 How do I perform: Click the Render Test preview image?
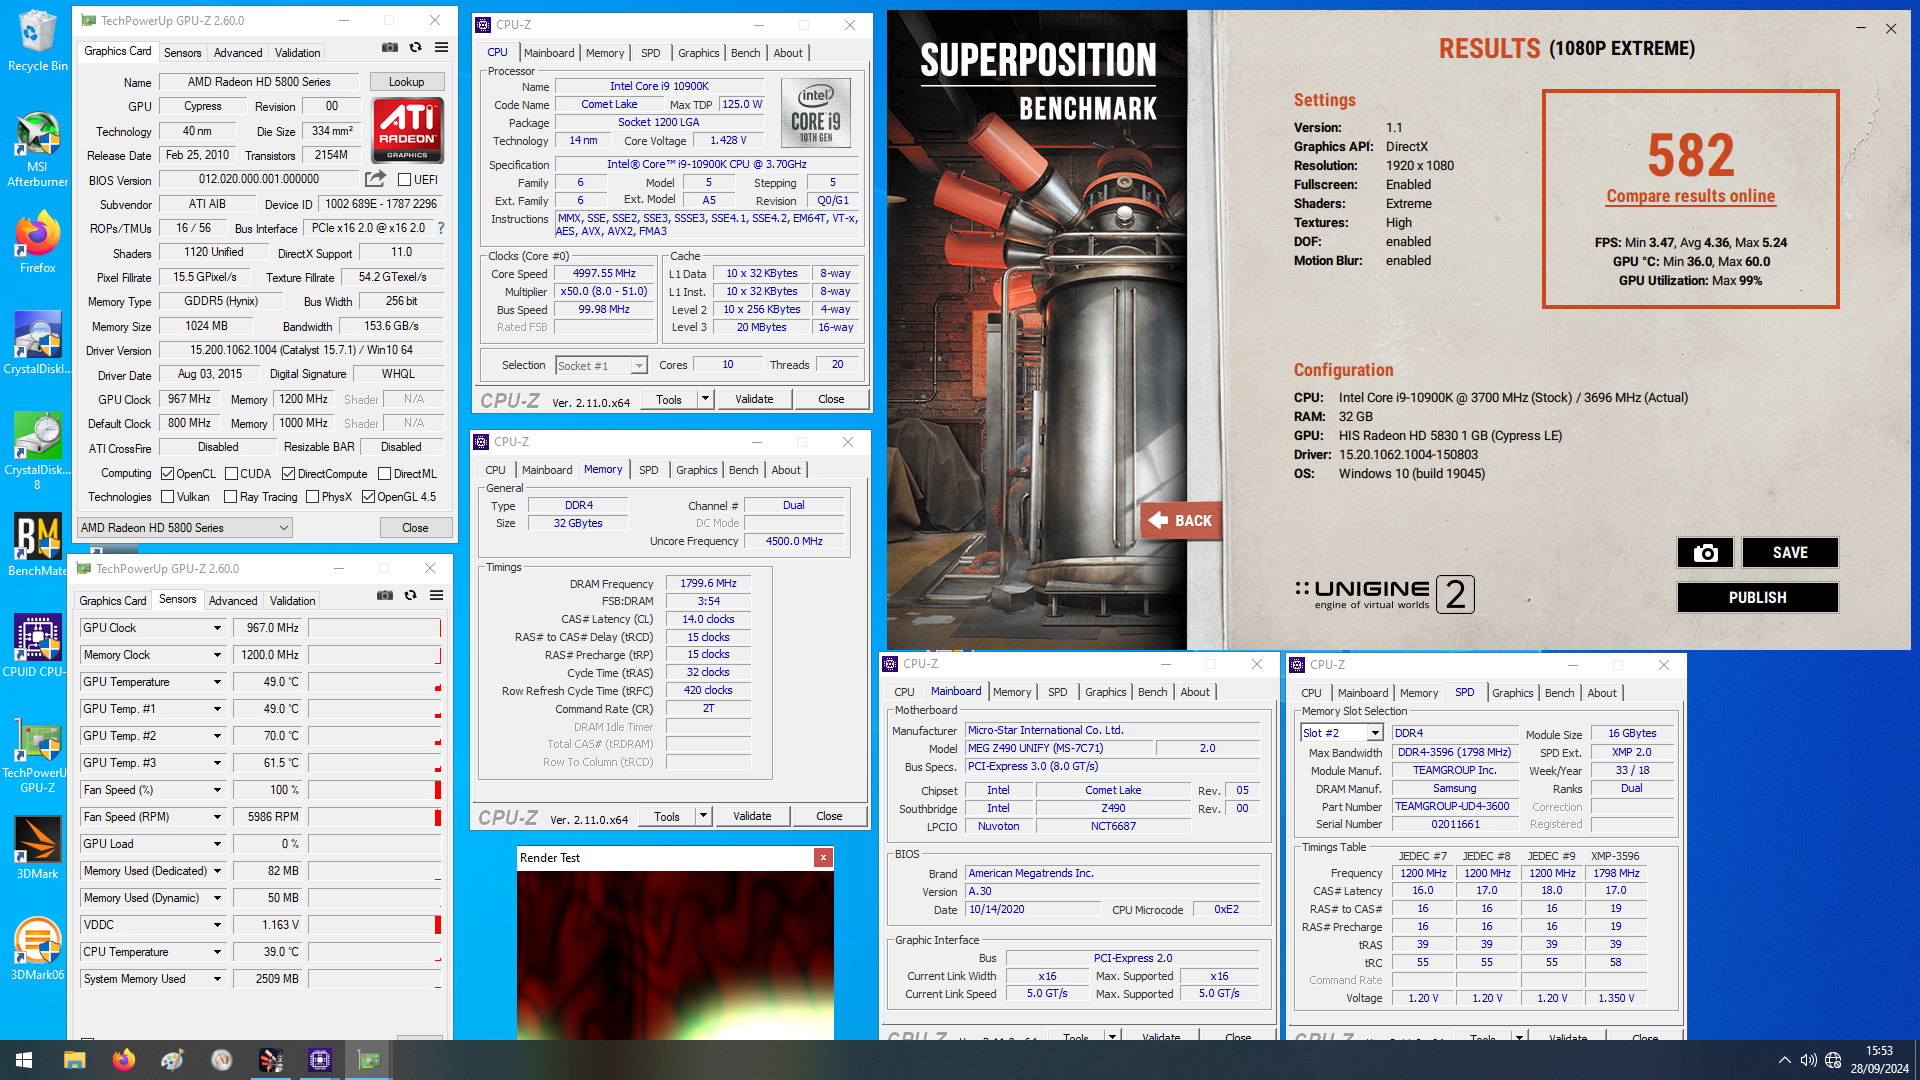point(675,954)
